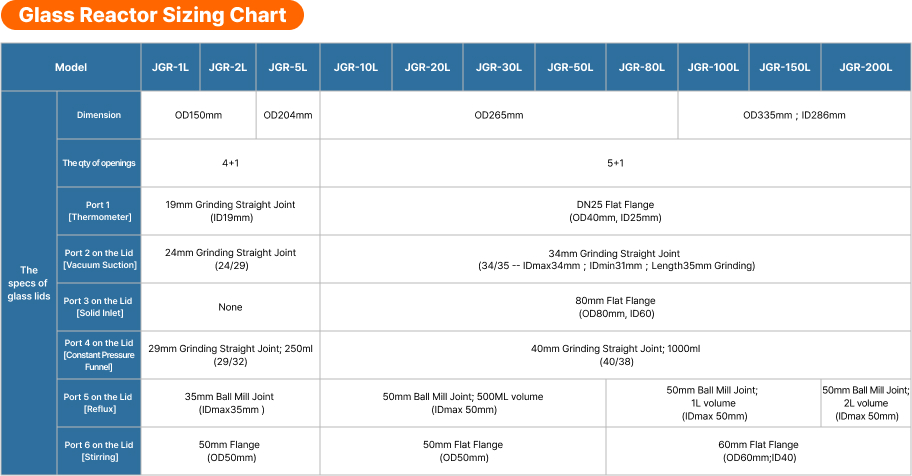
Task: Click the 60mm Flat Flange cell
Action: pyautogui.click(x=758, y=451)
